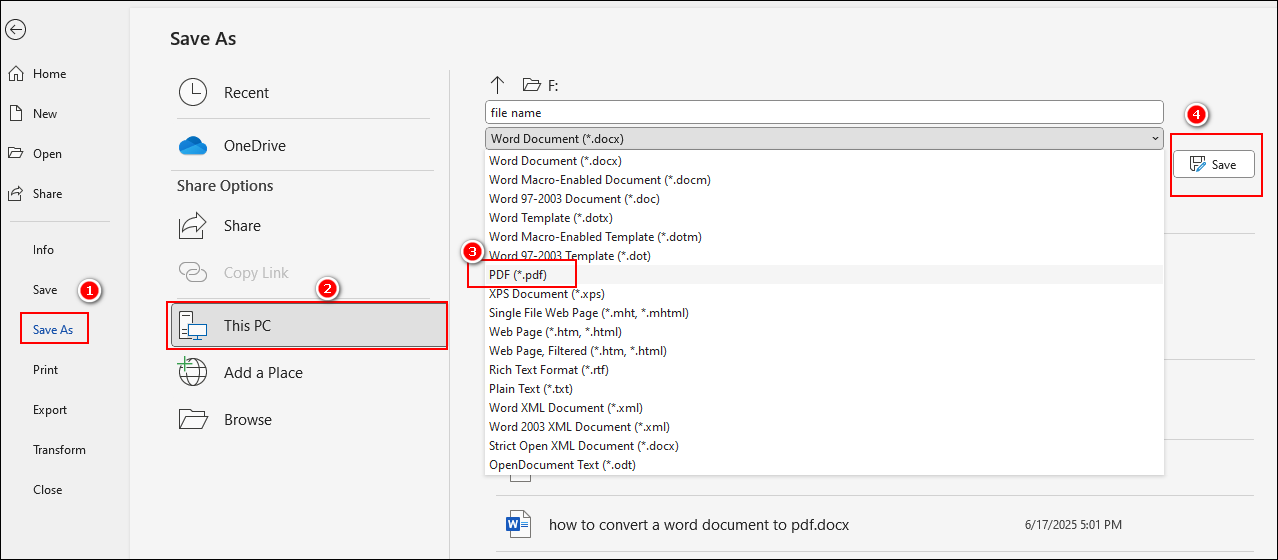Choose Word 97-2003 Document (*.doc)
Screen dimensions: 1278x560
[x=824, y=199]
